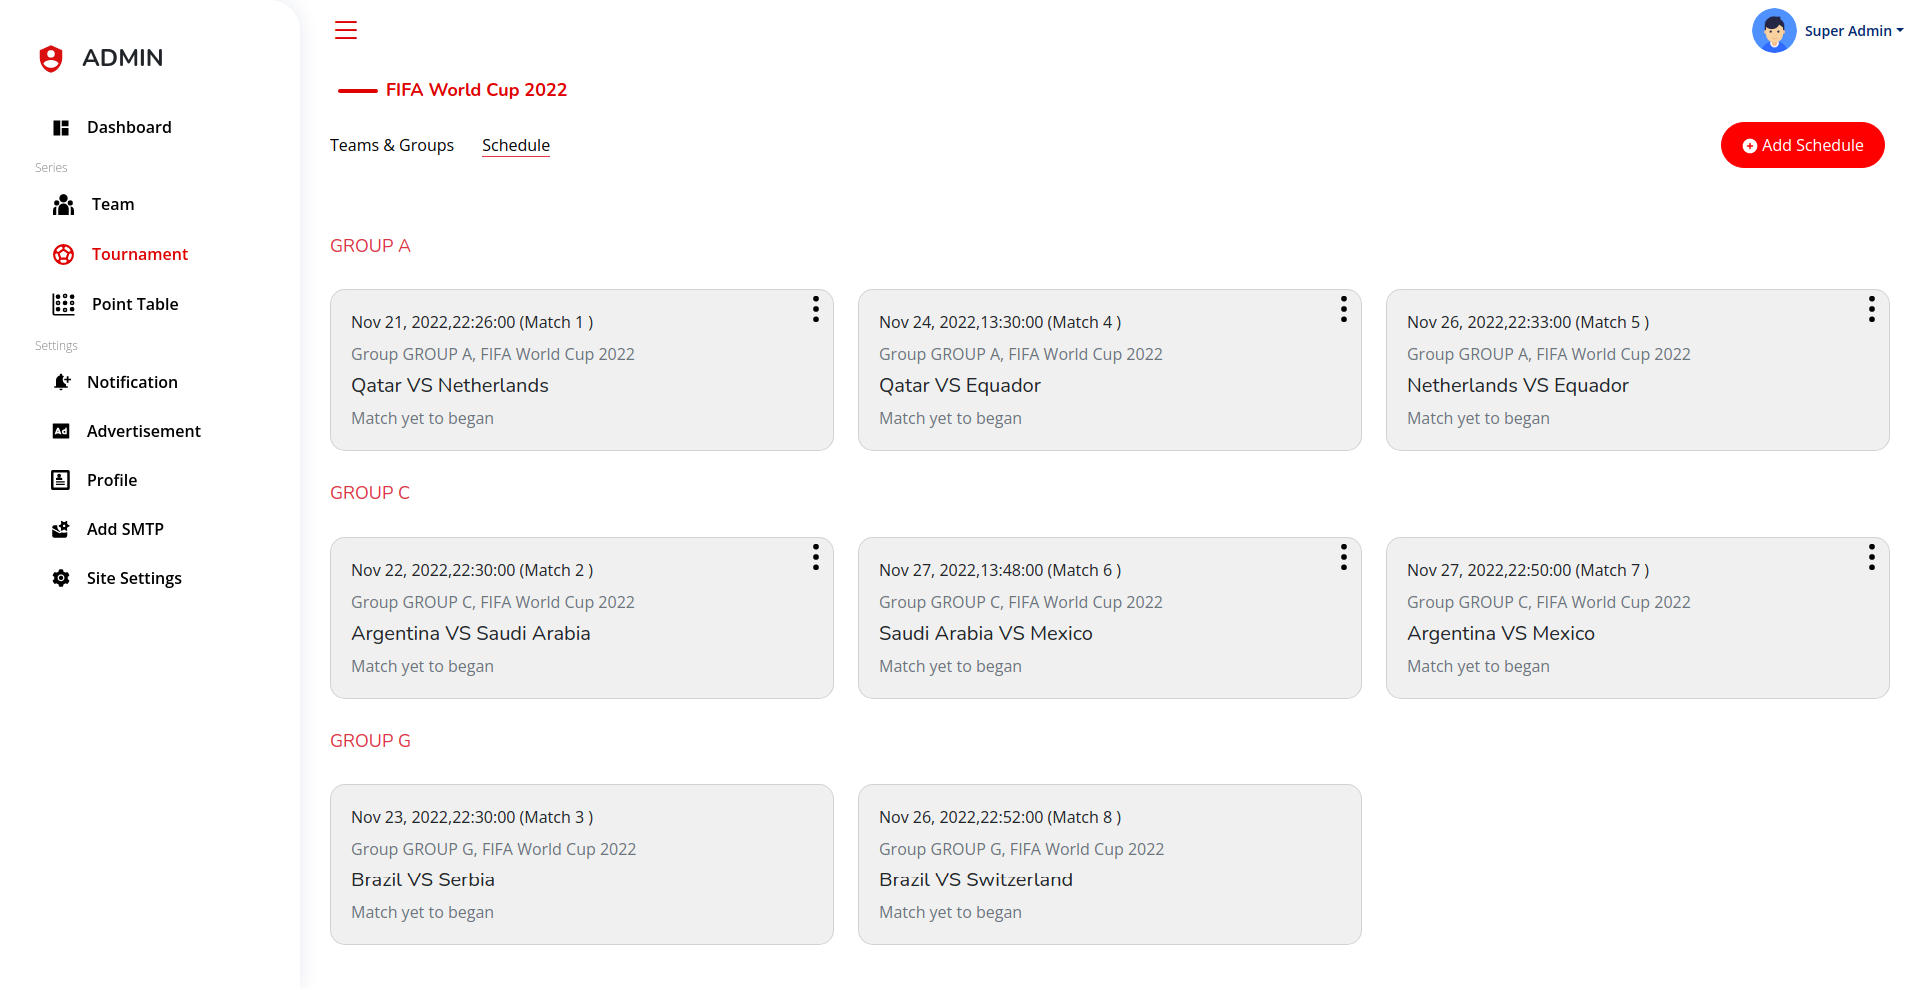This screenshot has width=1920, height=990.
Task: Click the Nov 24, 2022 Match 4 date
Action: (1000, 323)
